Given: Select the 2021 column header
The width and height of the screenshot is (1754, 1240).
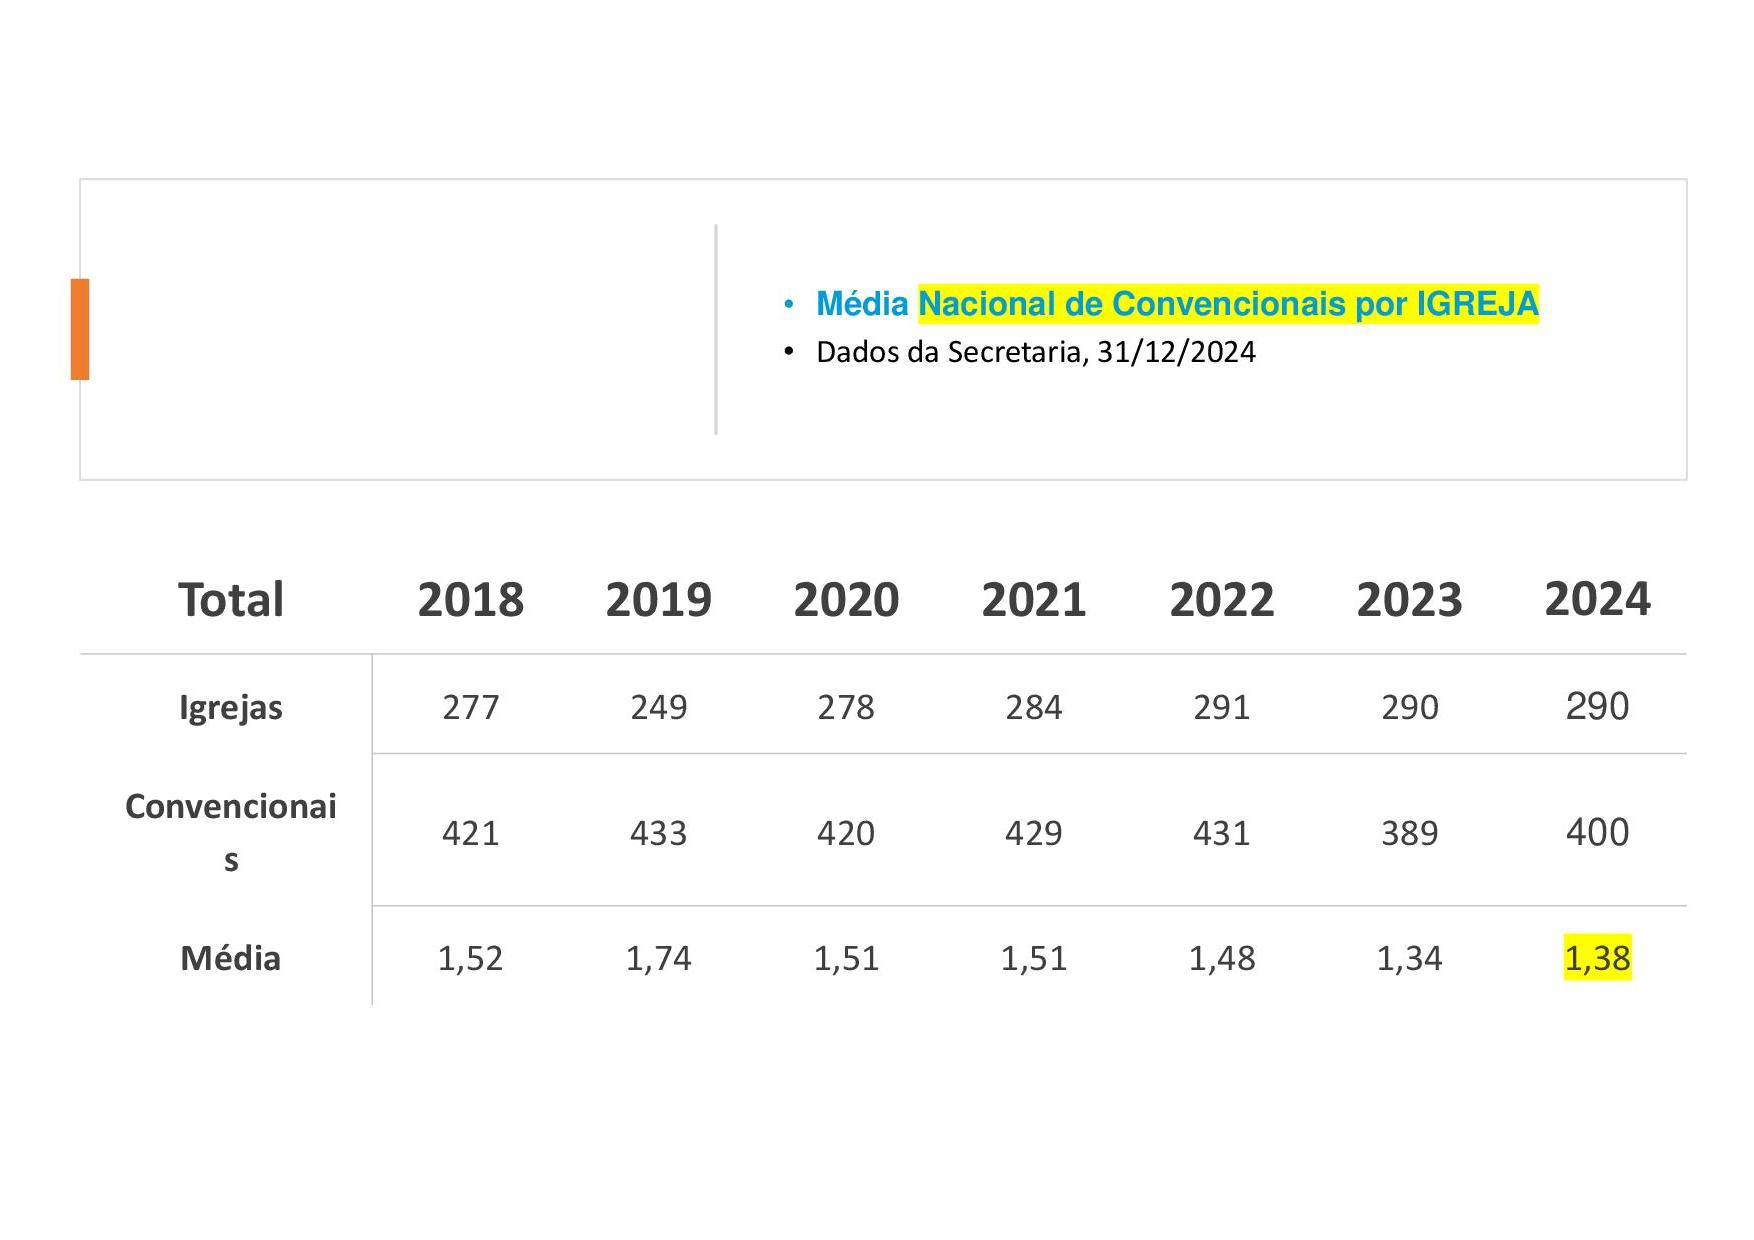Looking at the screenshot, I should pos(1034,600).
